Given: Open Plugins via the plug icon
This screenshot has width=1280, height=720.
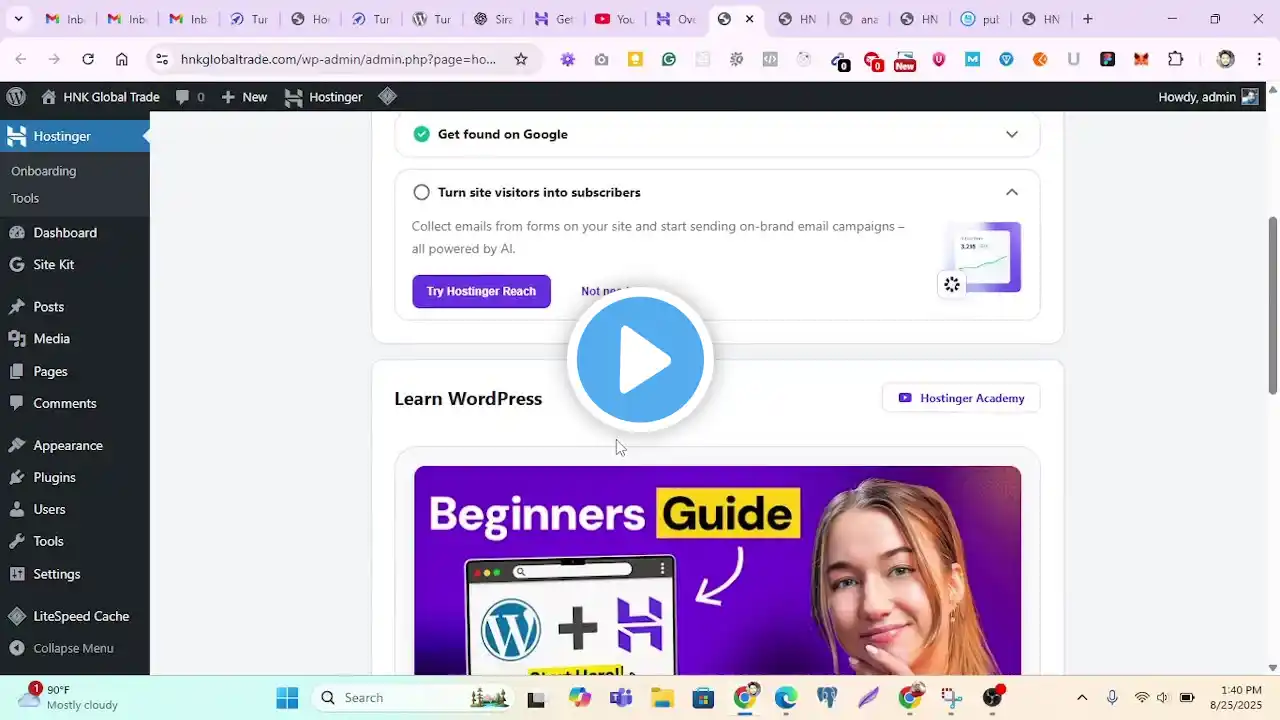Looking at the screenshot, I should (16, 477).
